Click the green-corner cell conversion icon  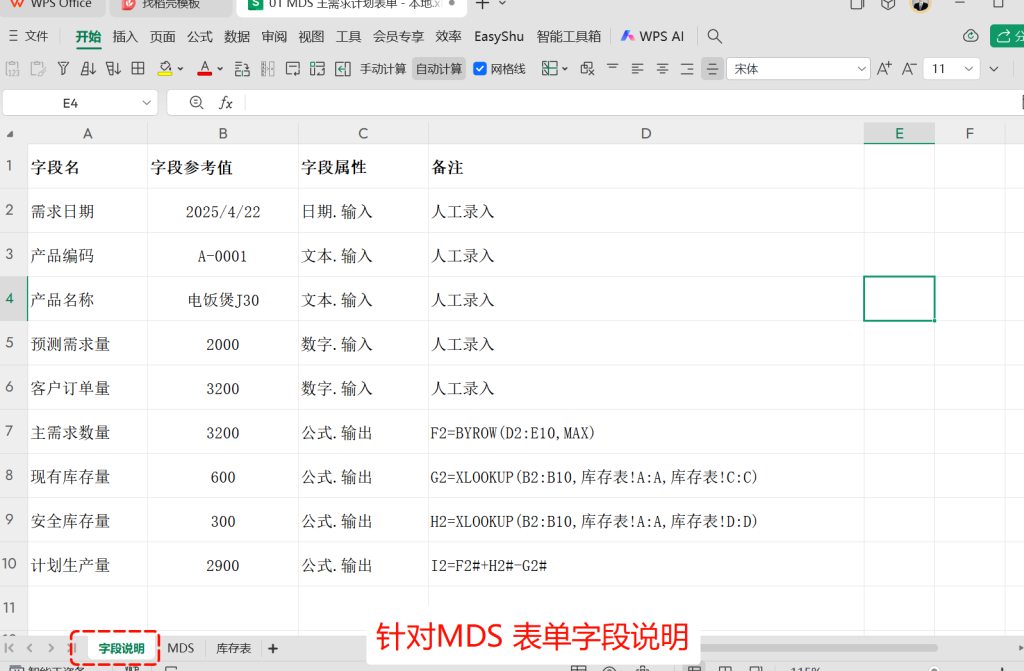point(317,69)
